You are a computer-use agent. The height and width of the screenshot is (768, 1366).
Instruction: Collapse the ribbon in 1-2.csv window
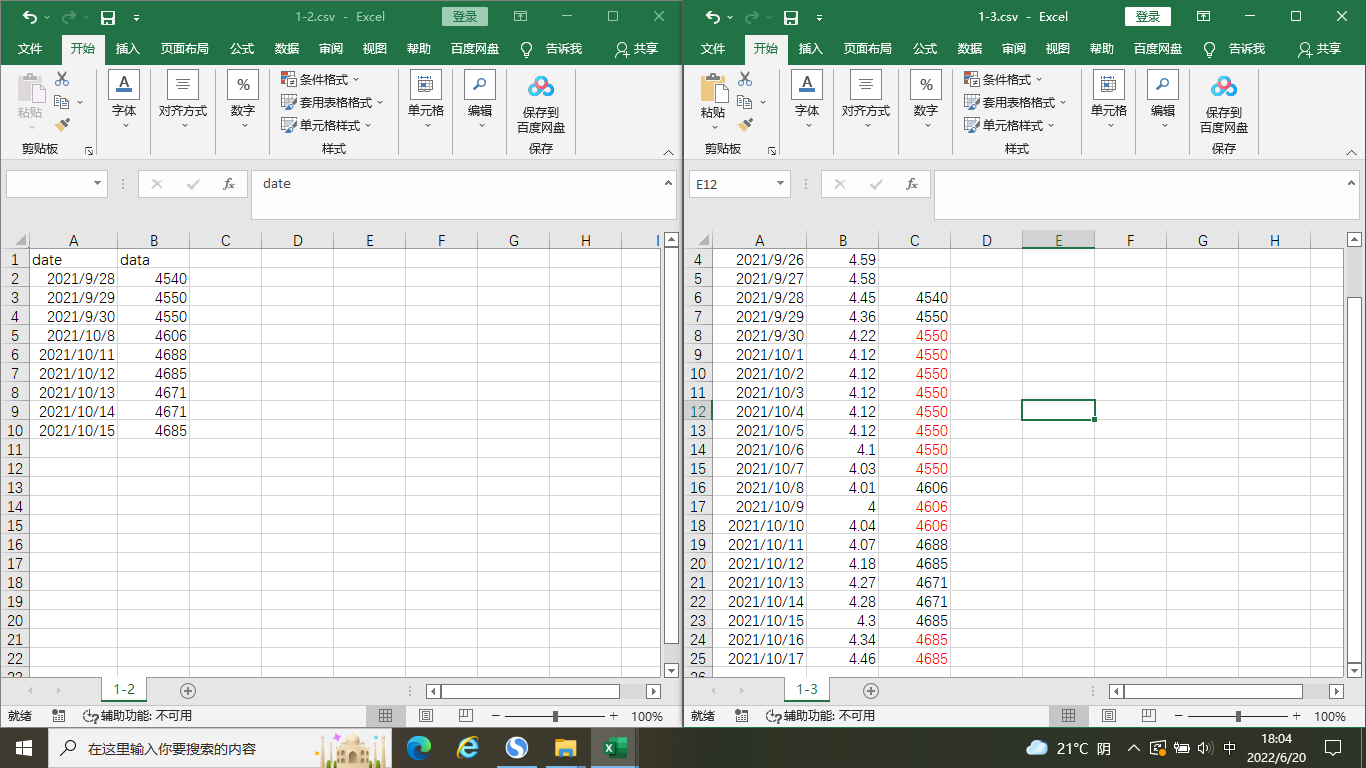coord(669,153)
